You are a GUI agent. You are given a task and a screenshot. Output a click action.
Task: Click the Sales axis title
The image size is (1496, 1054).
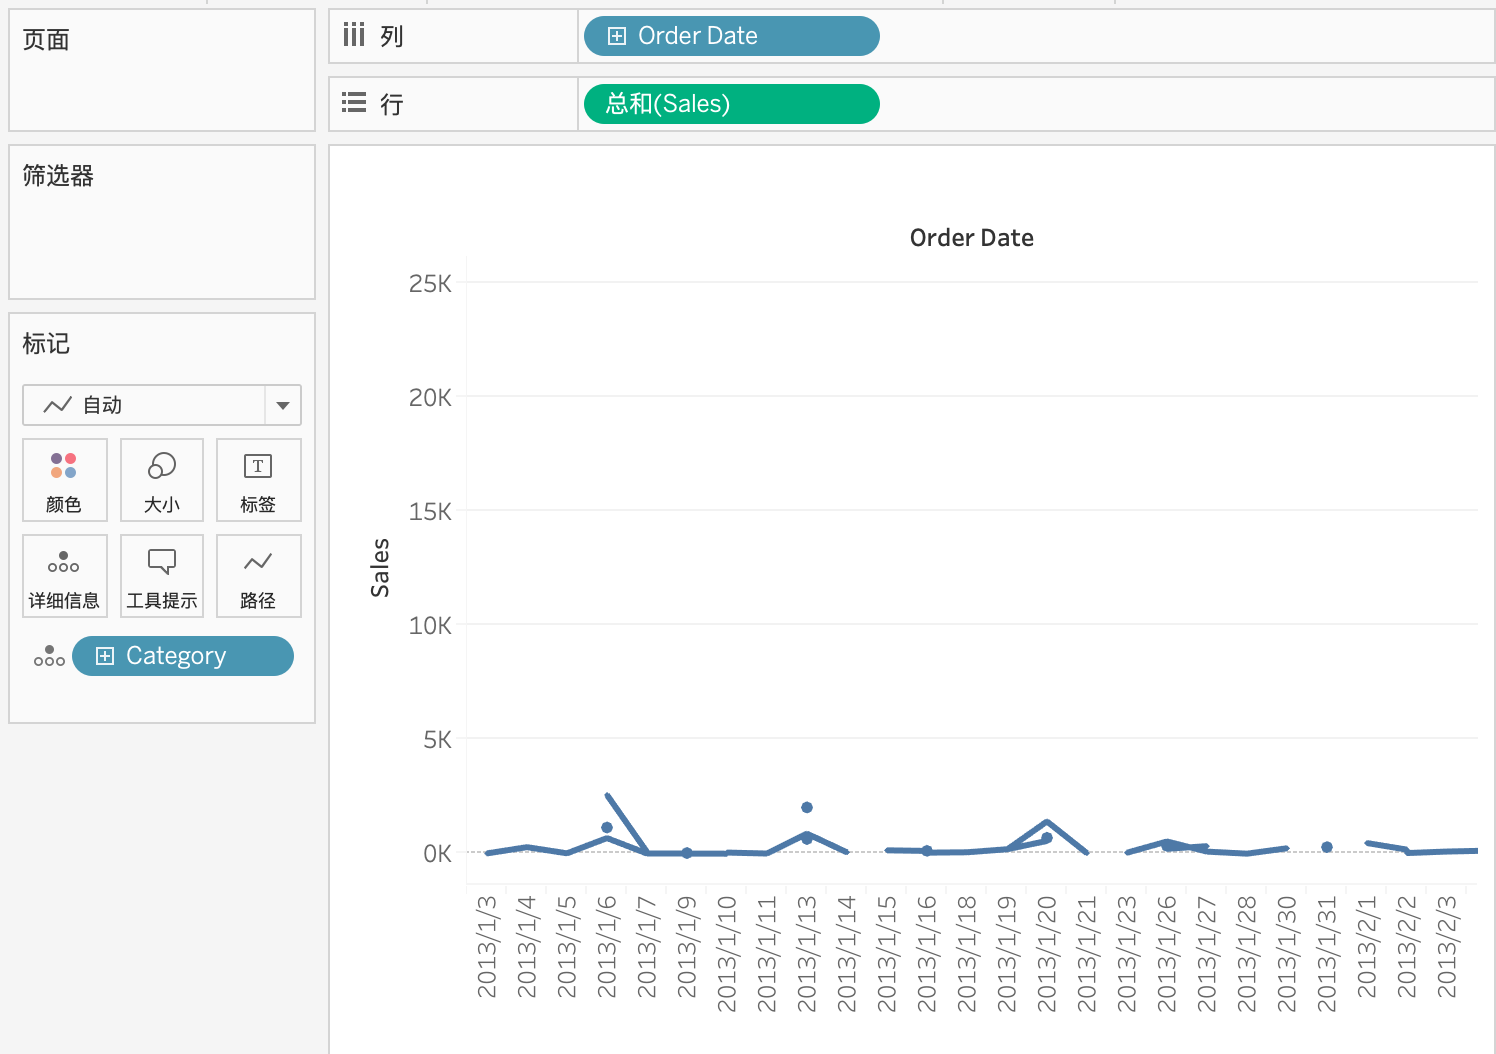380,568
